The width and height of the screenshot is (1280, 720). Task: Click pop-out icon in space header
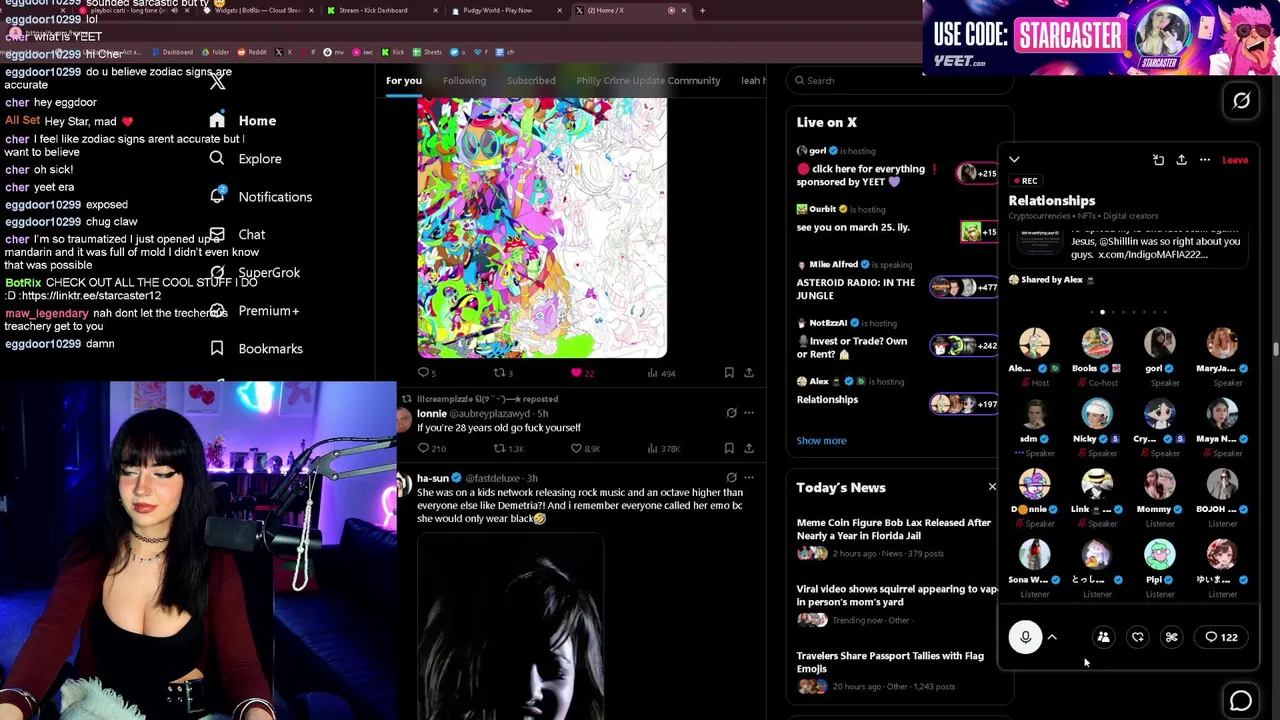[1158, 160]
